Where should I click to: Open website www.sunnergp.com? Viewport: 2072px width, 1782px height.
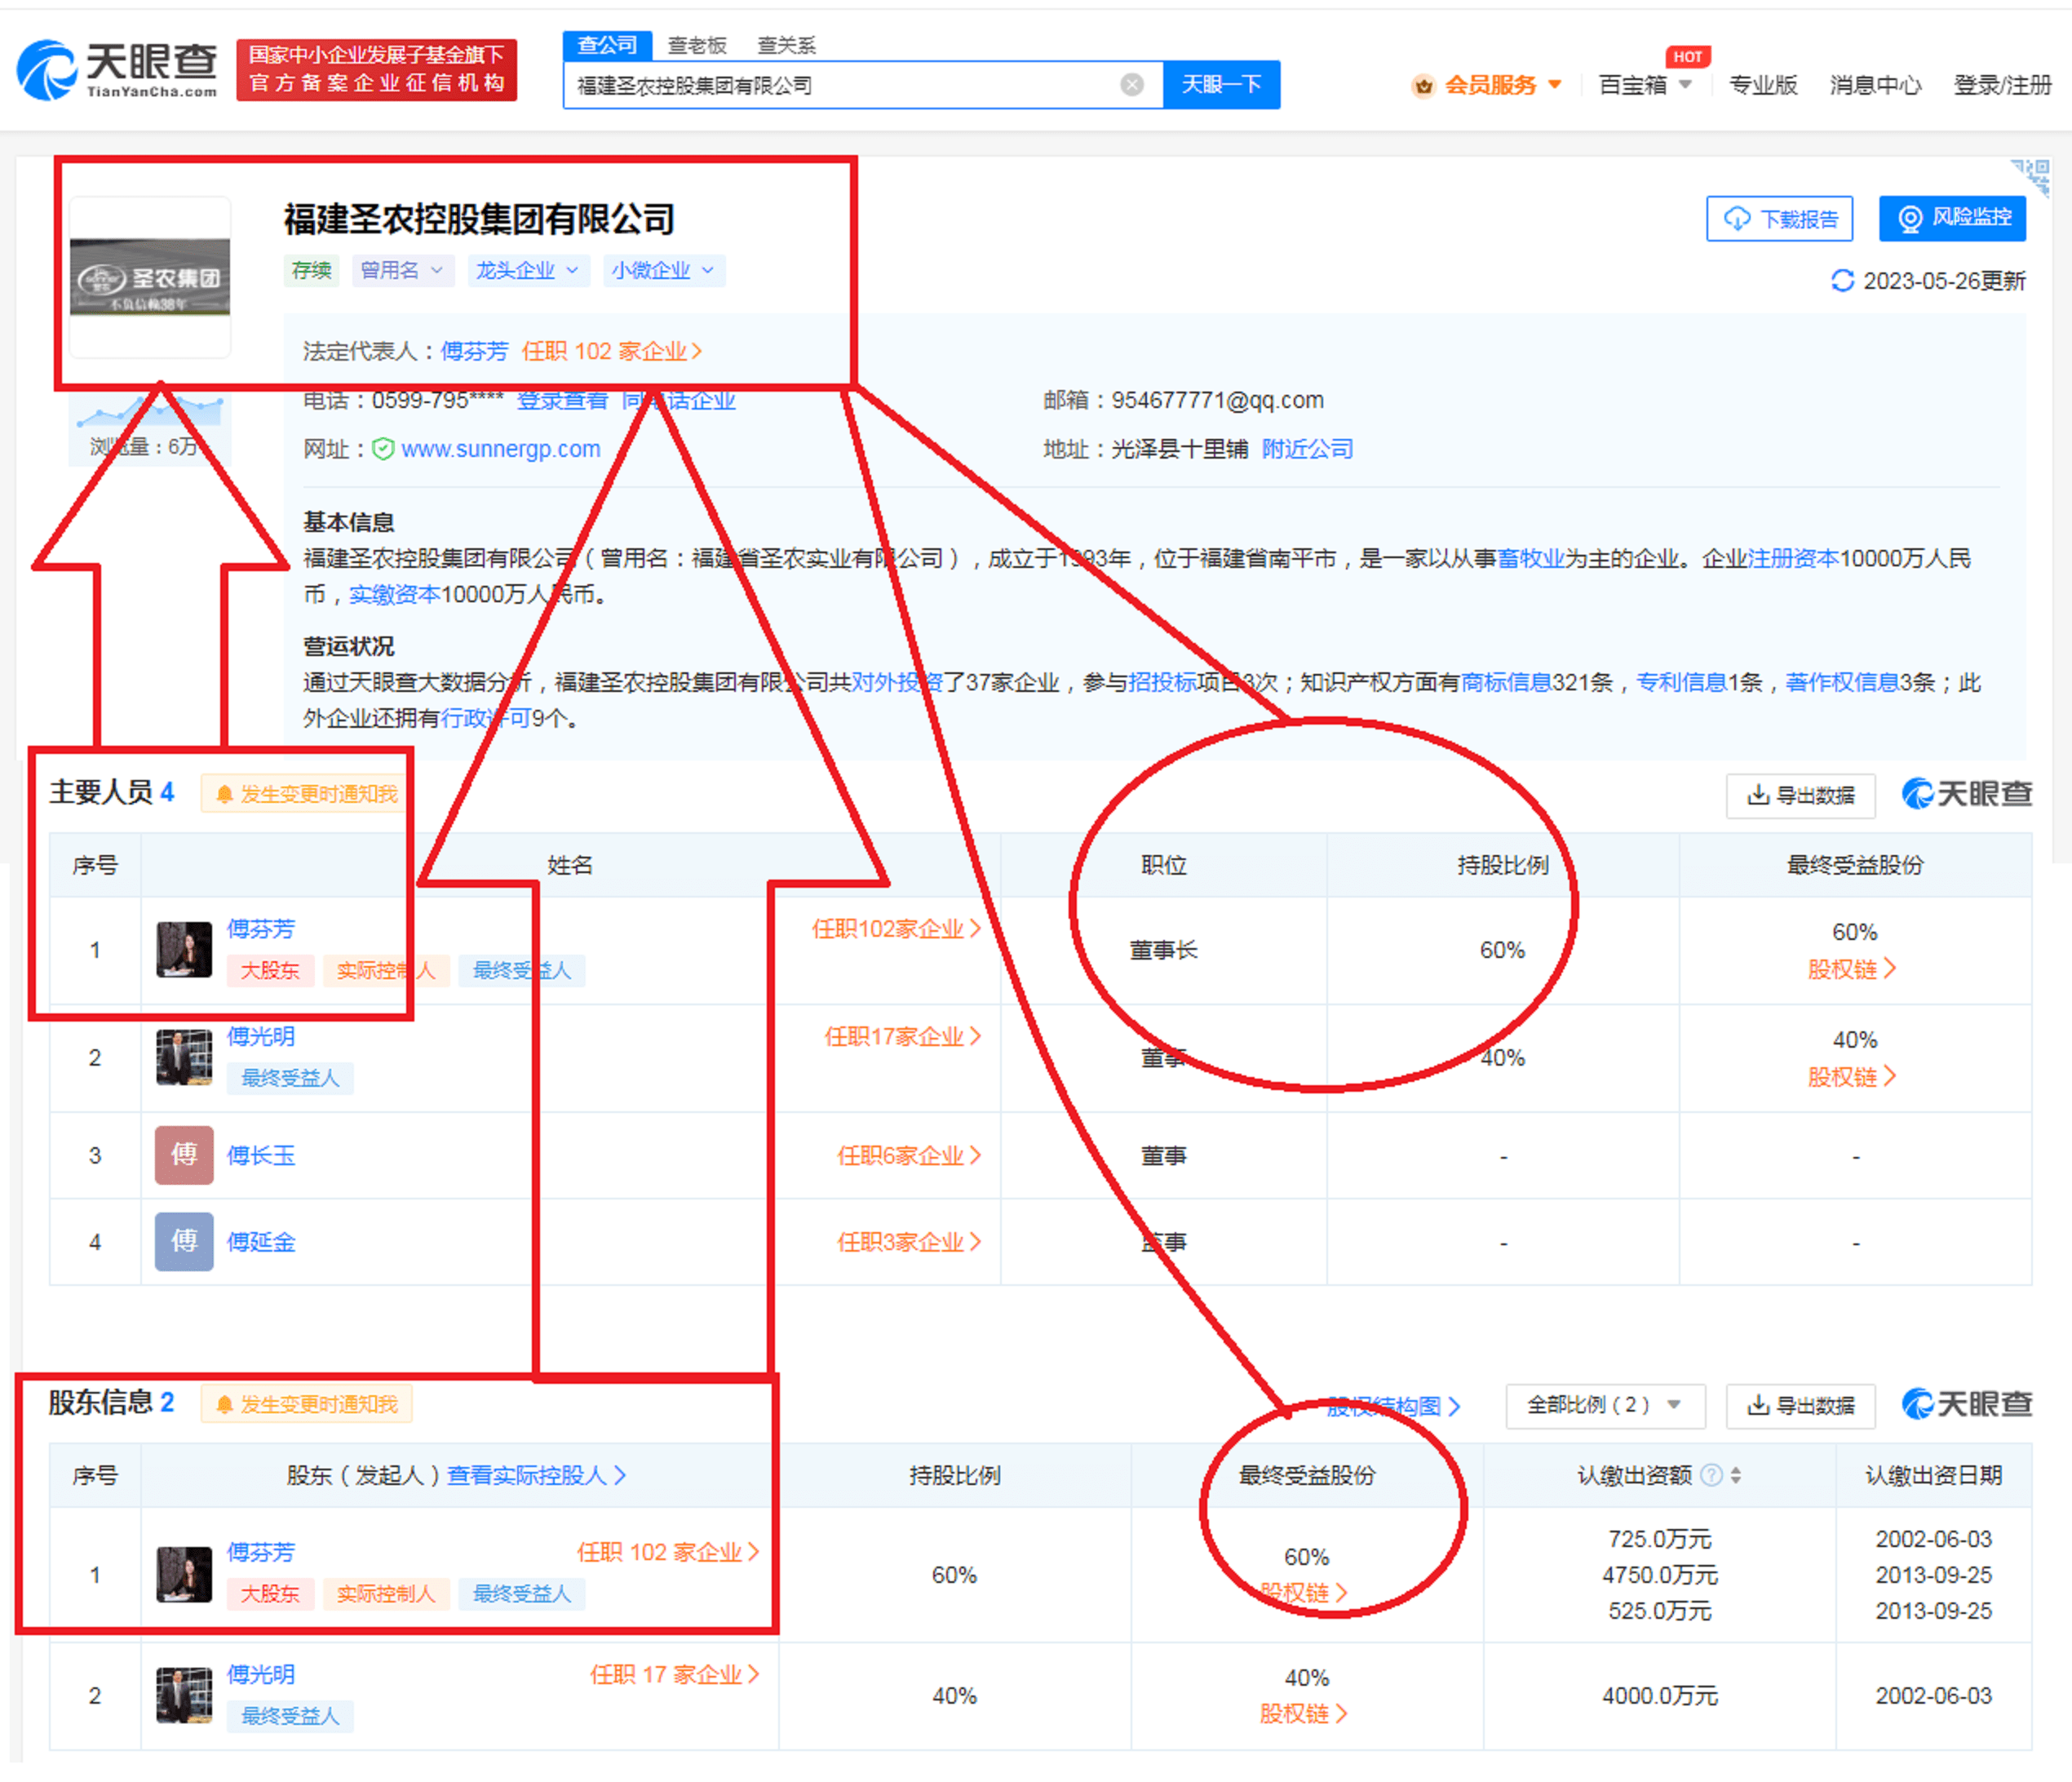click(501, 449)
